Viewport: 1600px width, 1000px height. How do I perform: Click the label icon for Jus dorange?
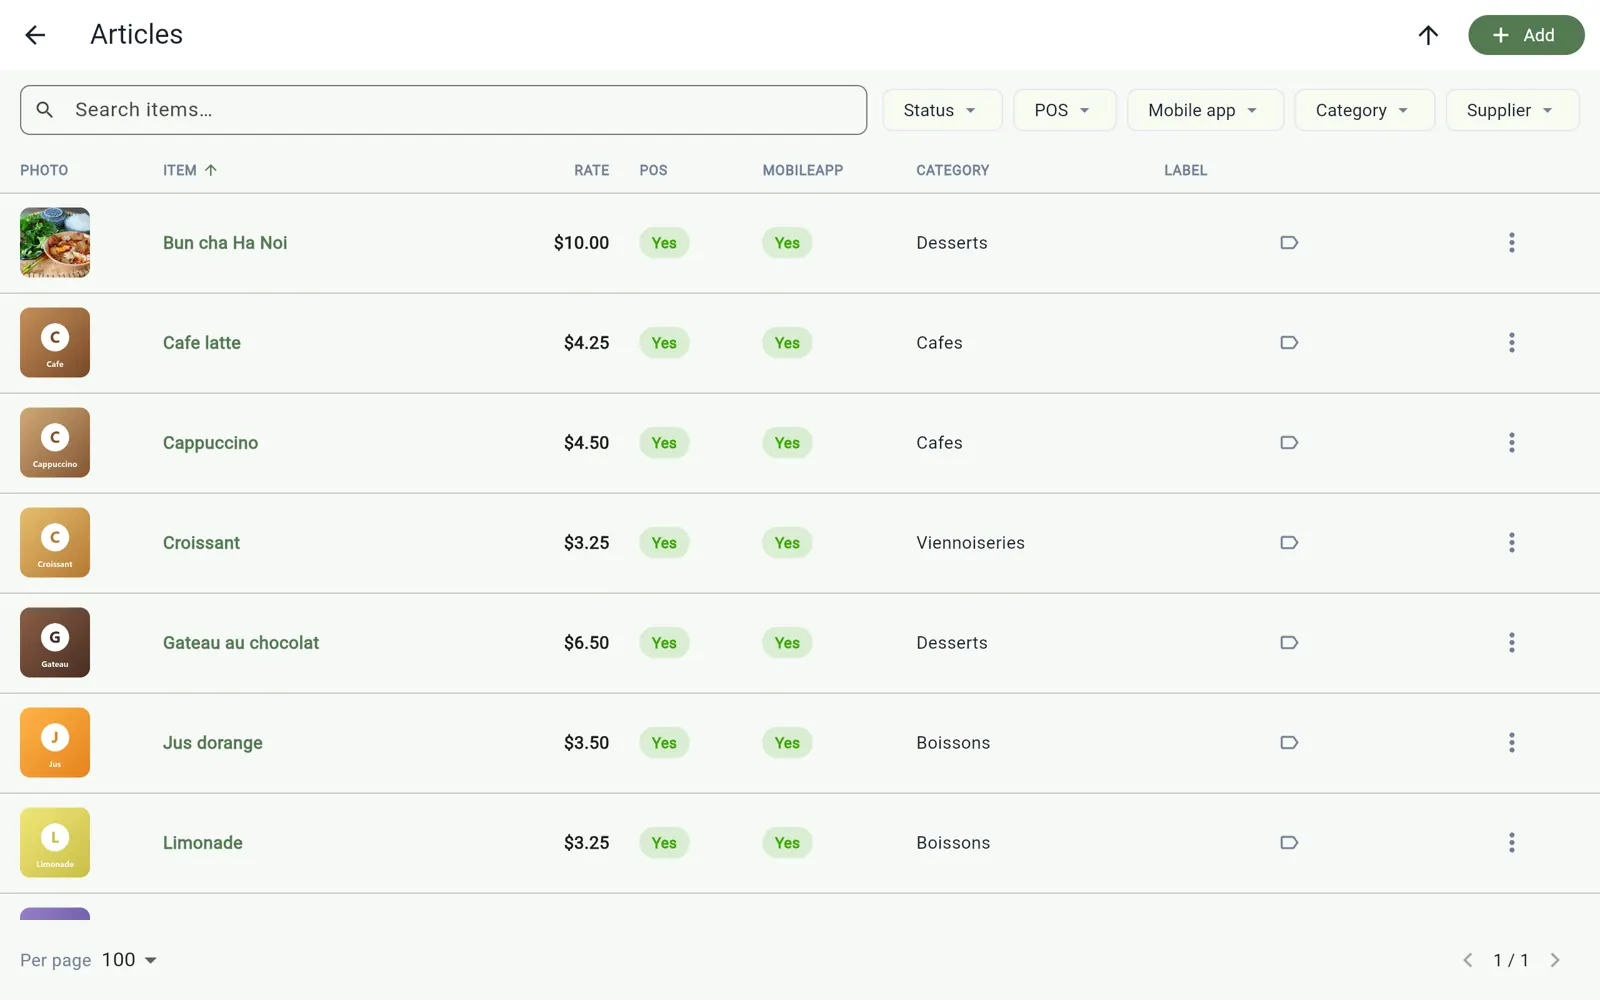click(1289, 743)
